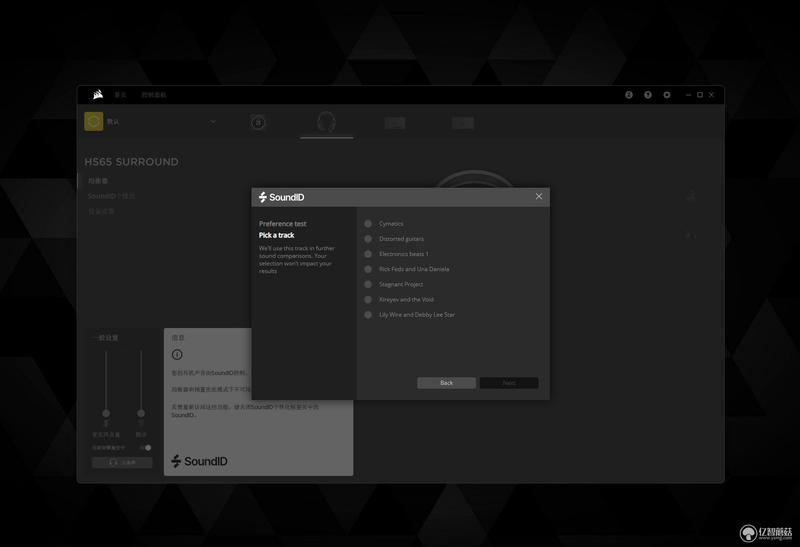
Task: Open the account icon in title bar
Action: coord(629,95)
